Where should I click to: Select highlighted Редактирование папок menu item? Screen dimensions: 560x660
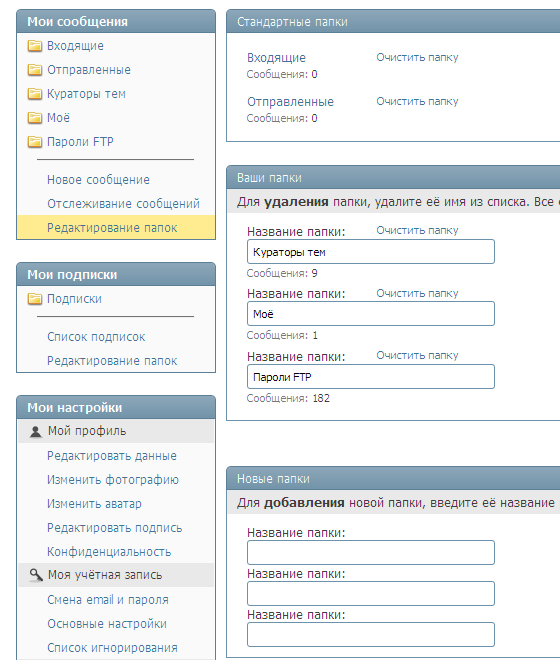pyautogui.click(x=116, y=227)
